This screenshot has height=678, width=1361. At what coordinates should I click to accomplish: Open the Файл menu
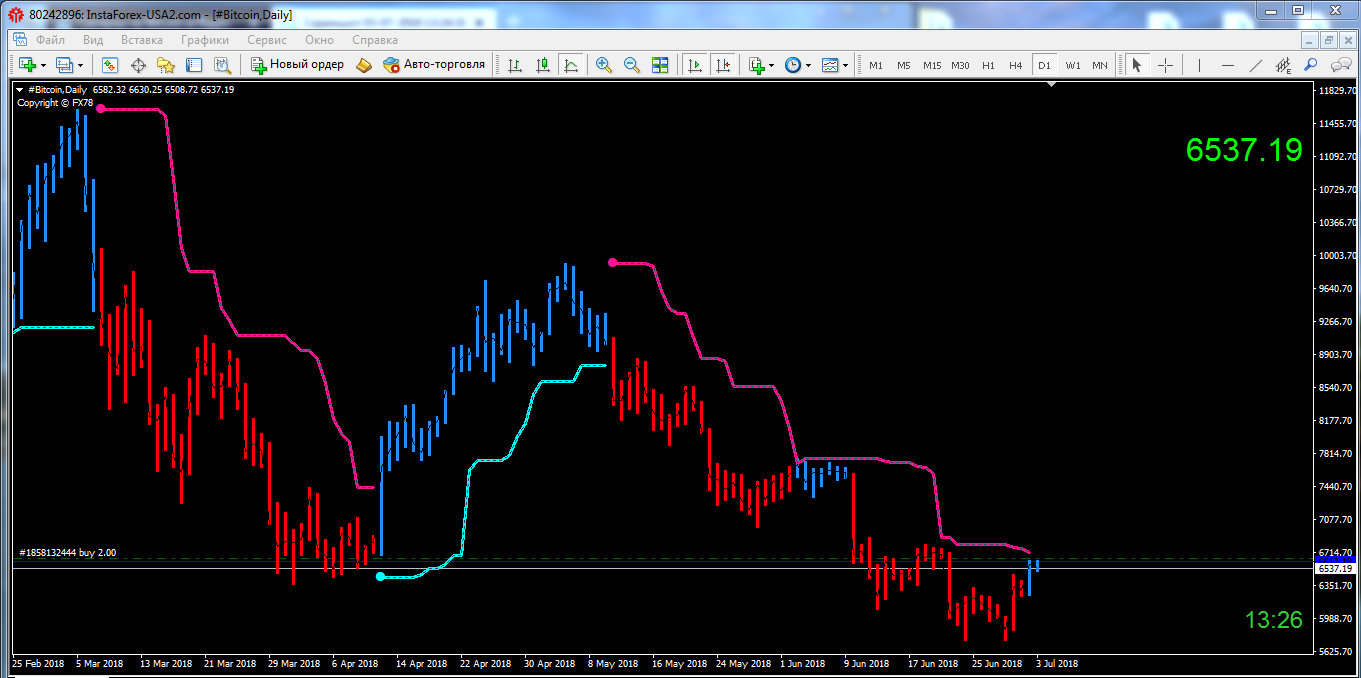[x=51, y=40]
